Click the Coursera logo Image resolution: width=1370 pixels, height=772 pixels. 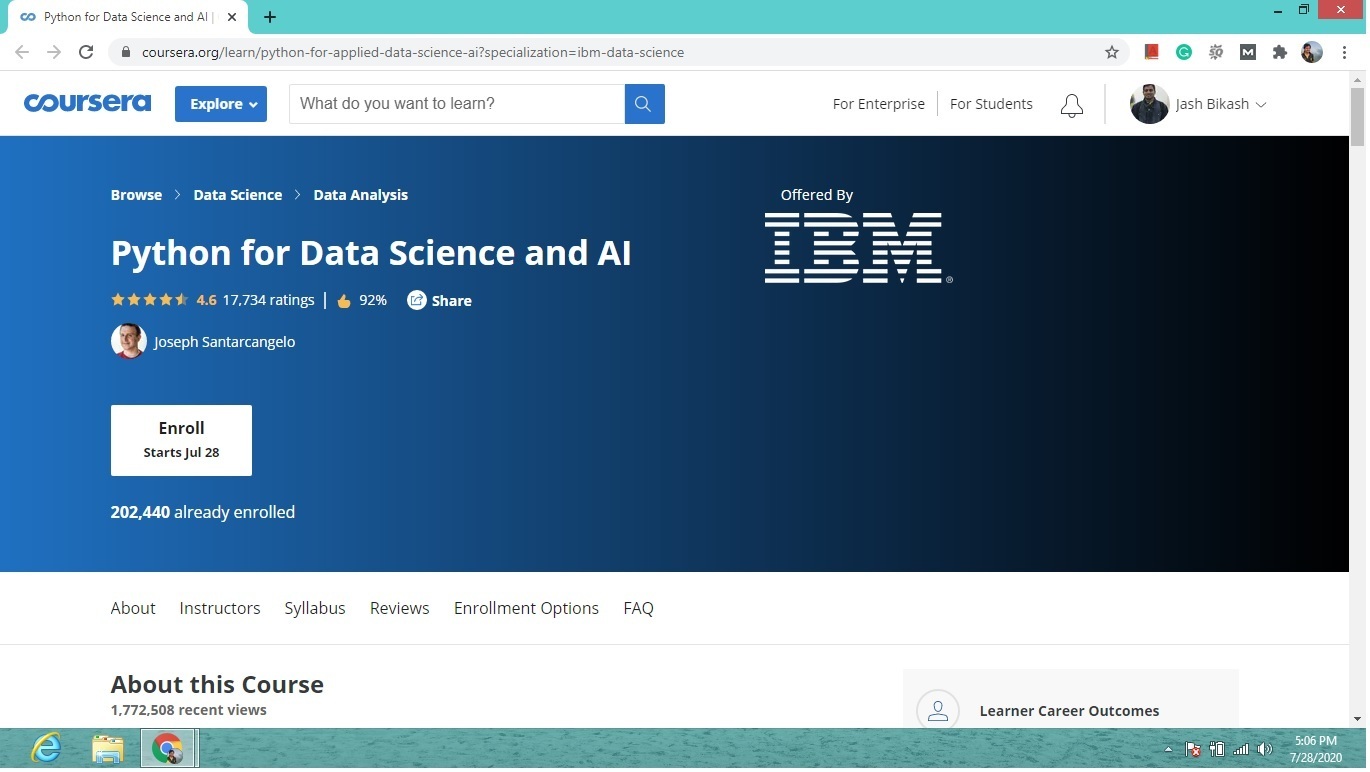[87, 103]
